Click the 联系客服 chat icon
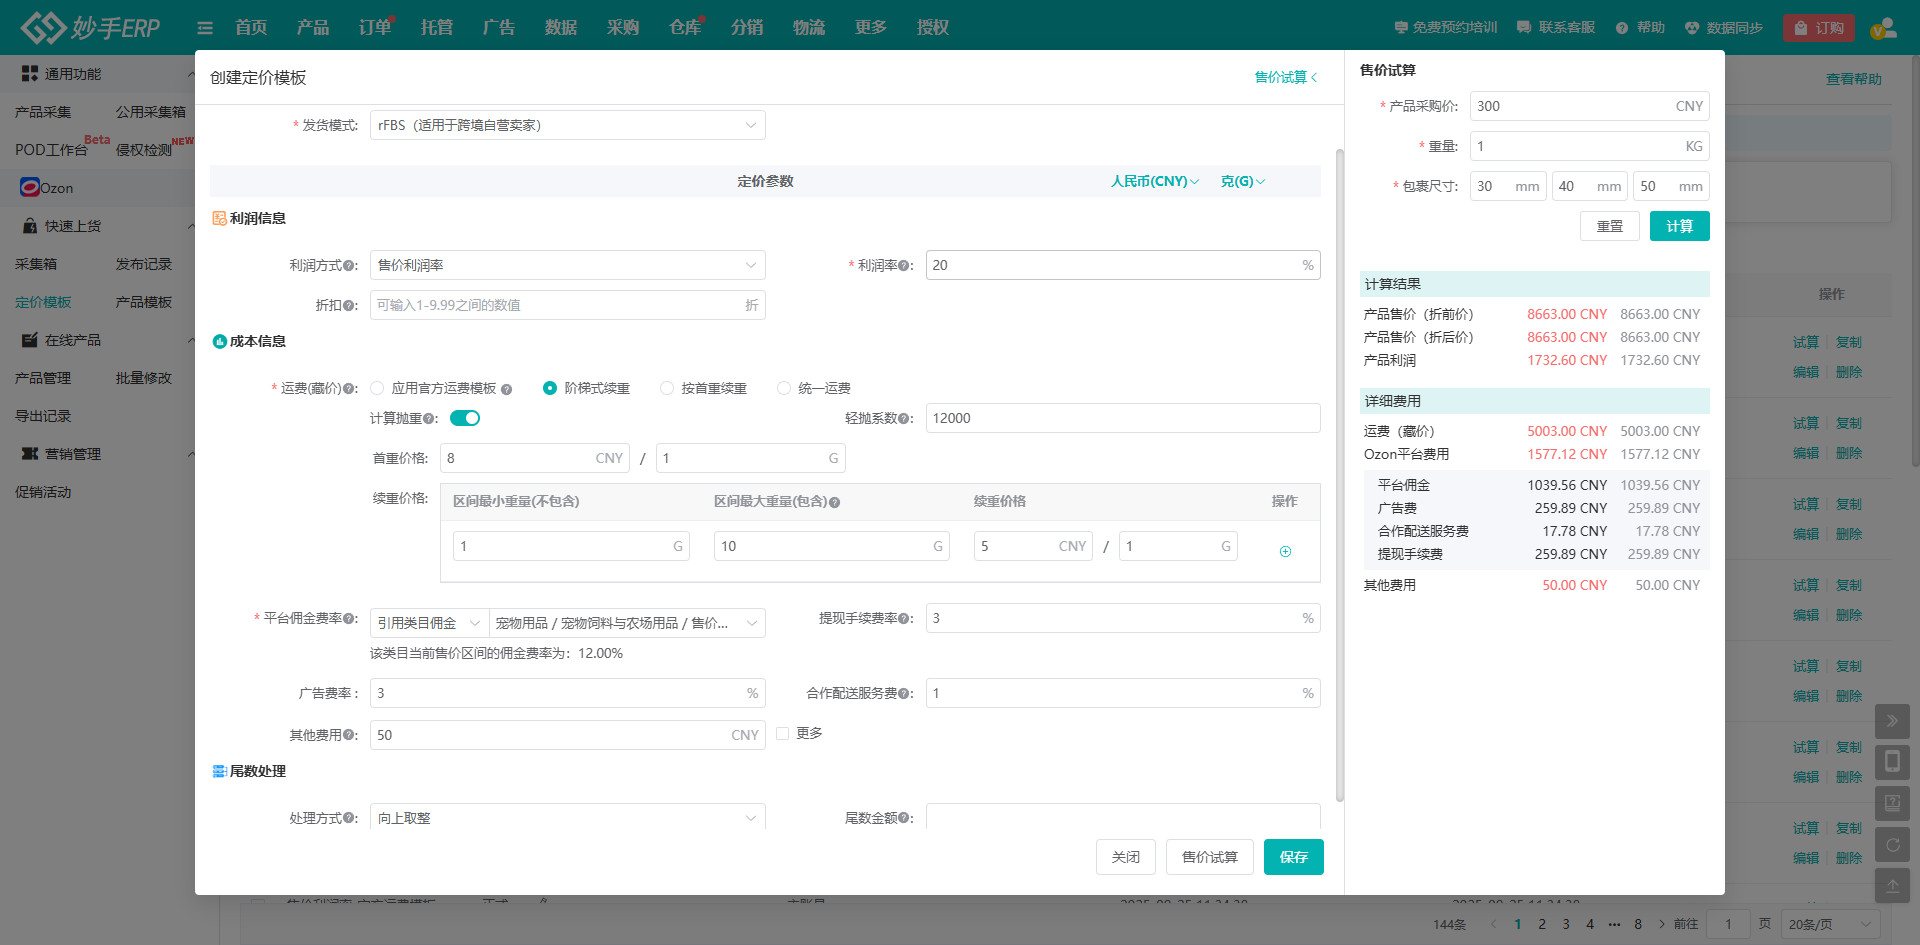The image size is (1920, 945). point(1524,28)
